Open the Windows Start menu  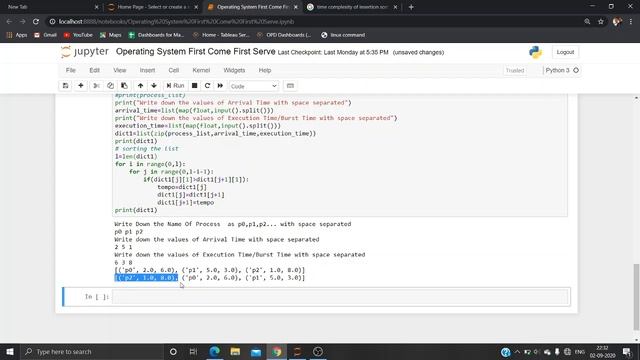click(x=10, y=351)
